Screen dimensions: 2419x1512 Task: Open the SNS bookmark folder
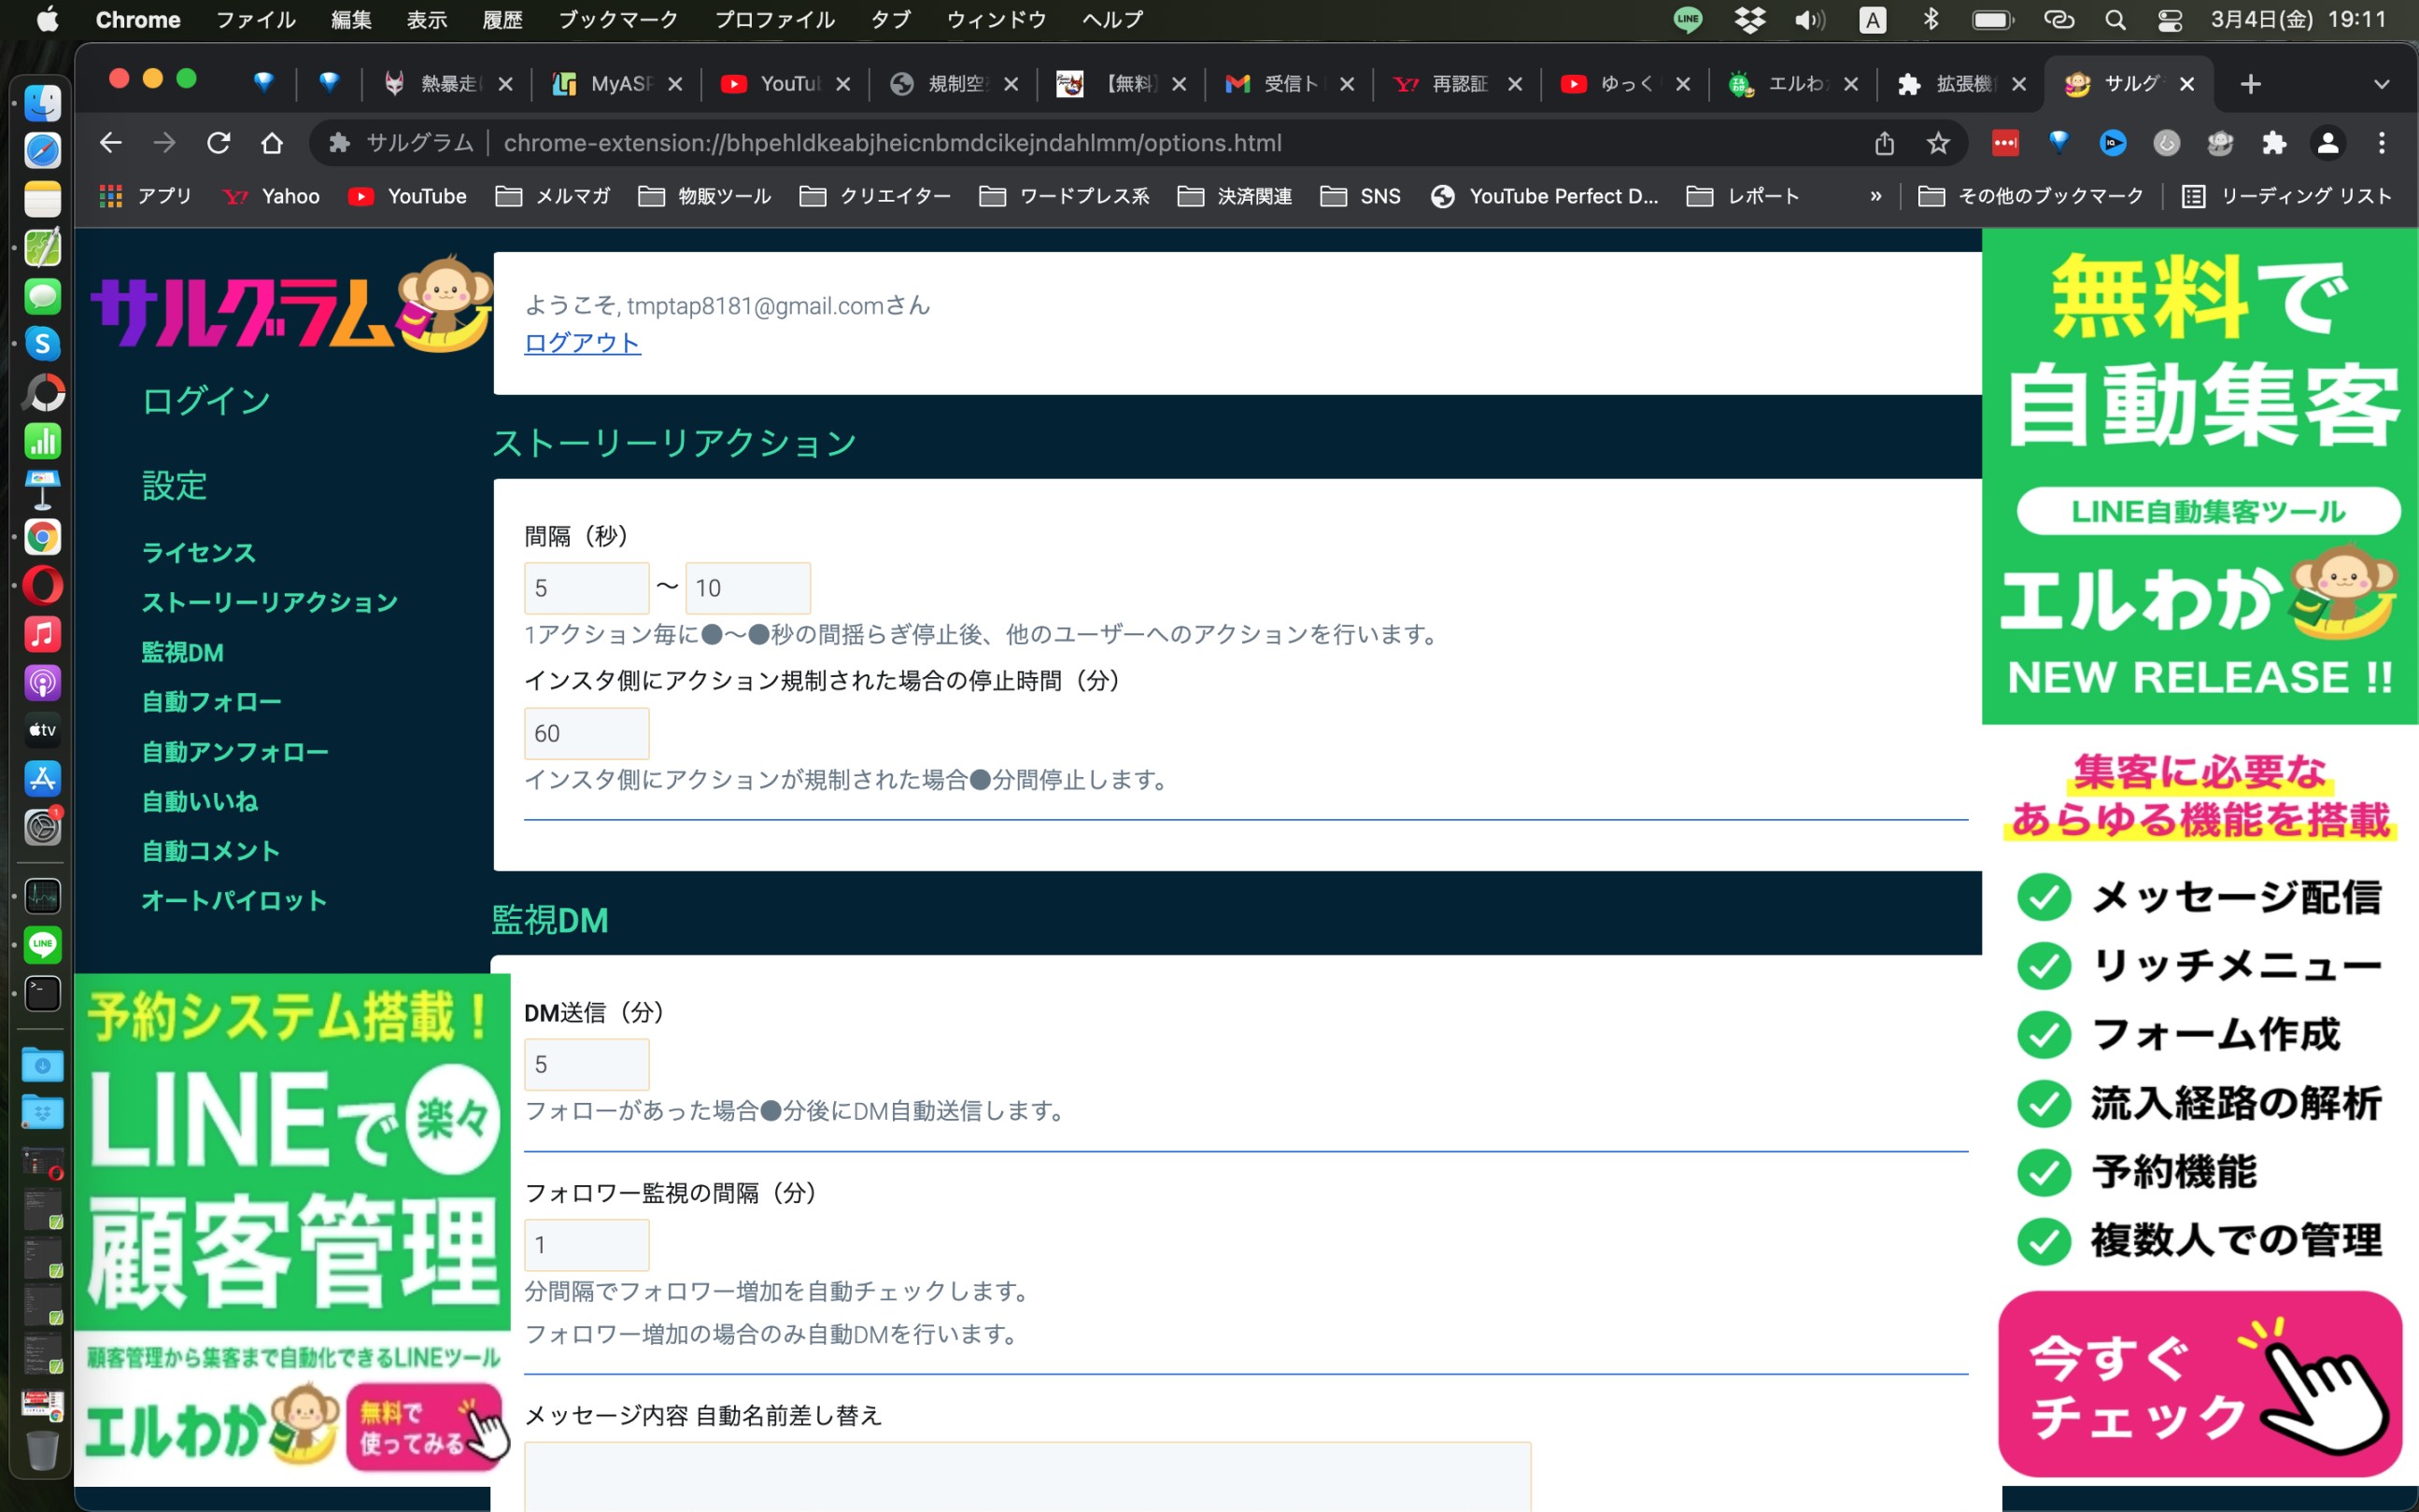point(1360,196)
